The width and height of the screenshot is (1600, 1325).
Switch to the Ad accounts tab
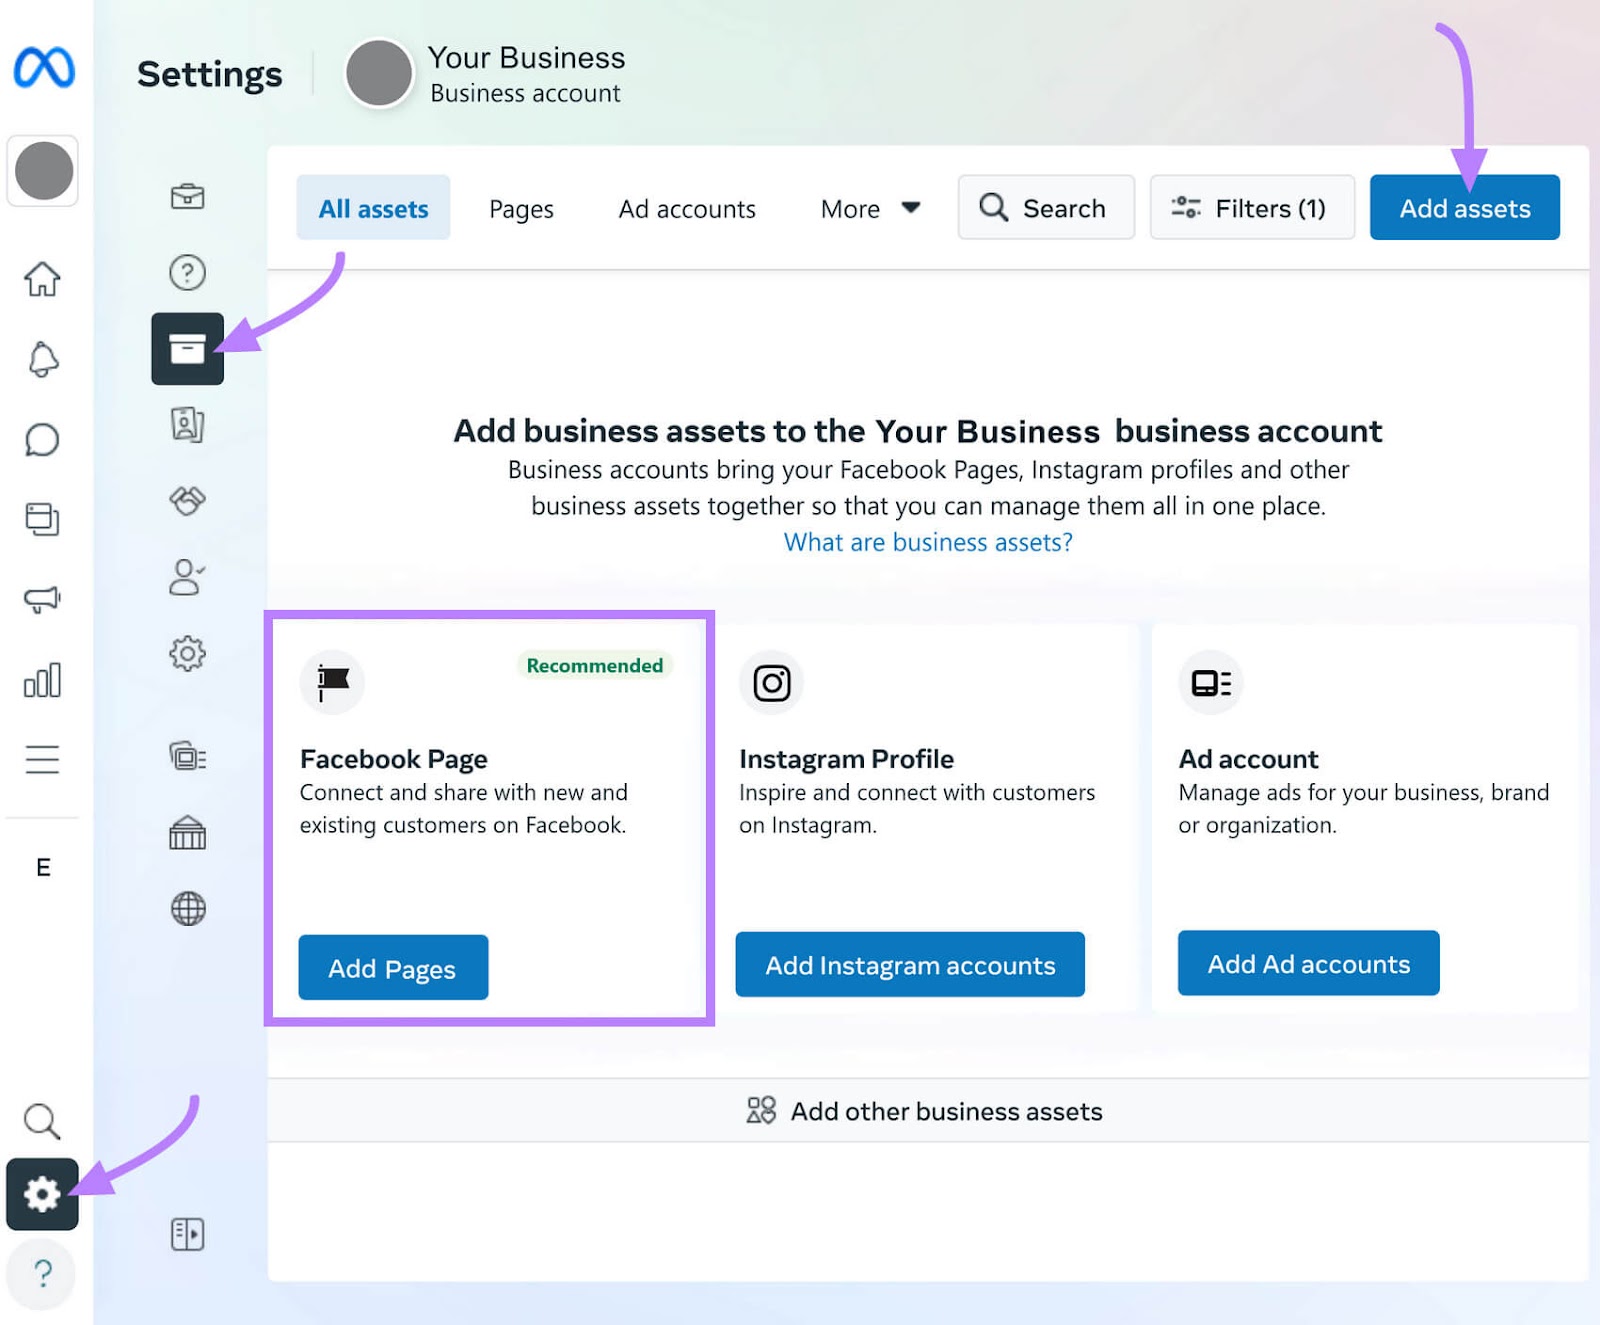(686, 208)
